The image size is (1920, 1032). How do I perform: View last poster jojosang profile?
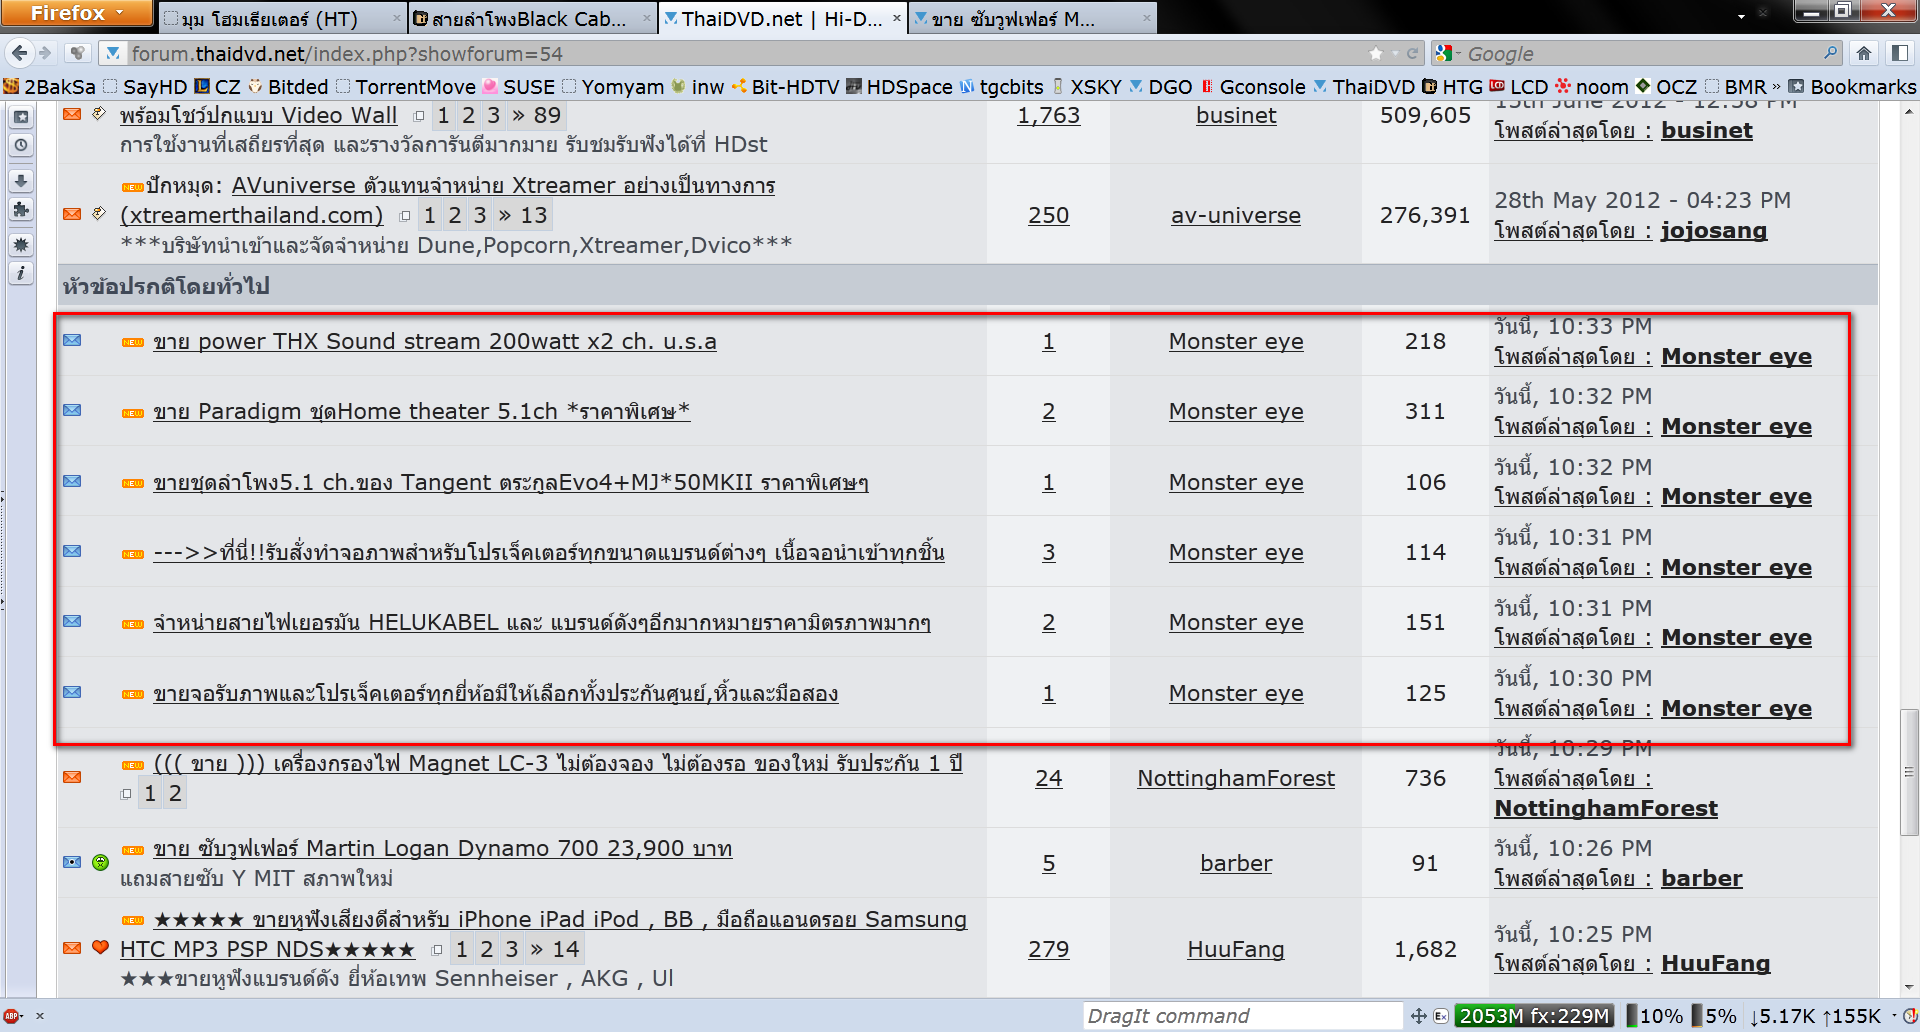tap(1714, 230)
